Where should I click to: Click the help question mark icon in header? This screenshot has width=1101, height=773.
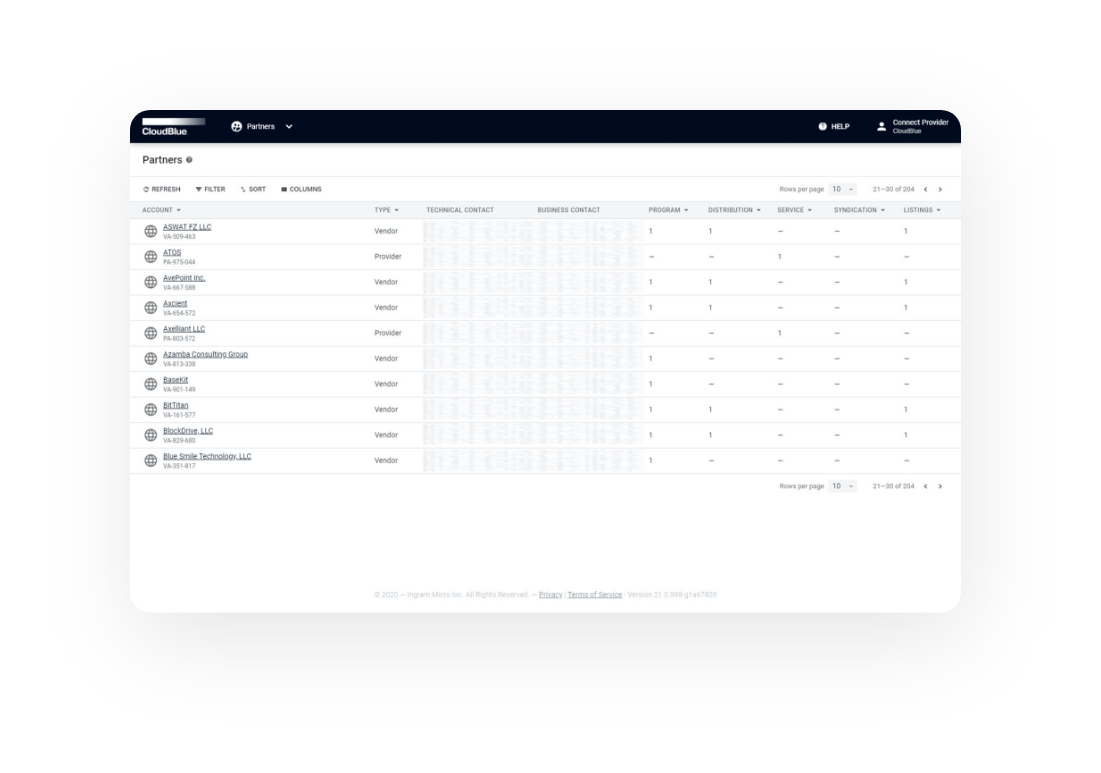[x=822, y=126]
